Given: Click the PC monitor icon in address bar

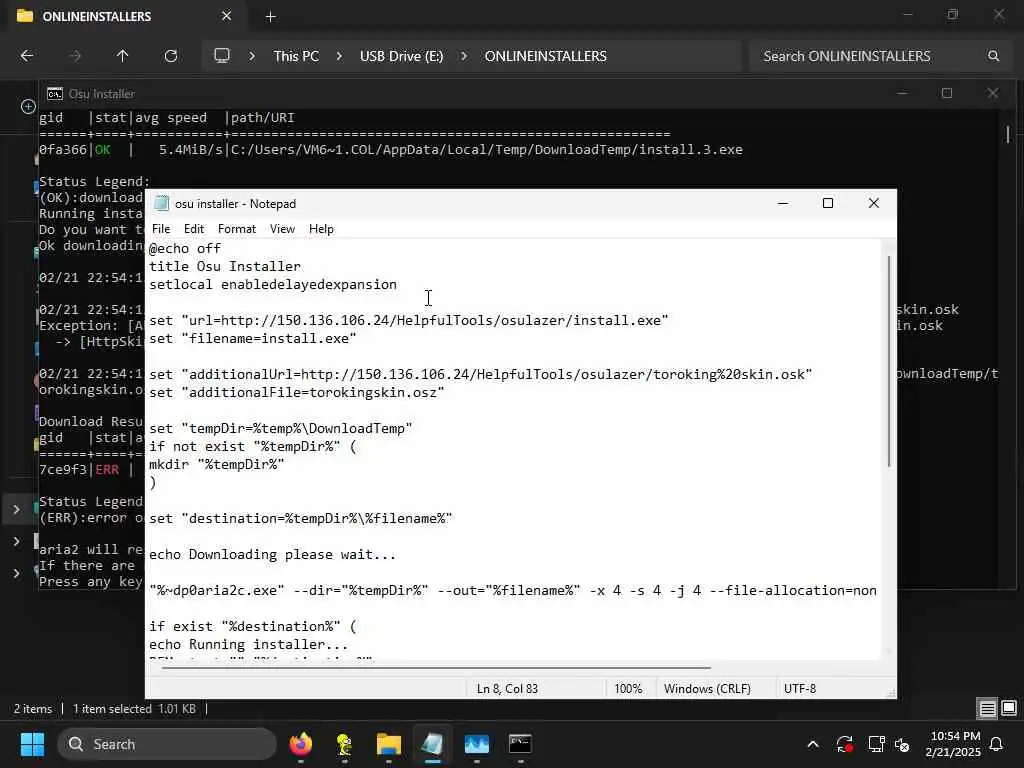Looking at the screenshot, I should coord(222,56).
